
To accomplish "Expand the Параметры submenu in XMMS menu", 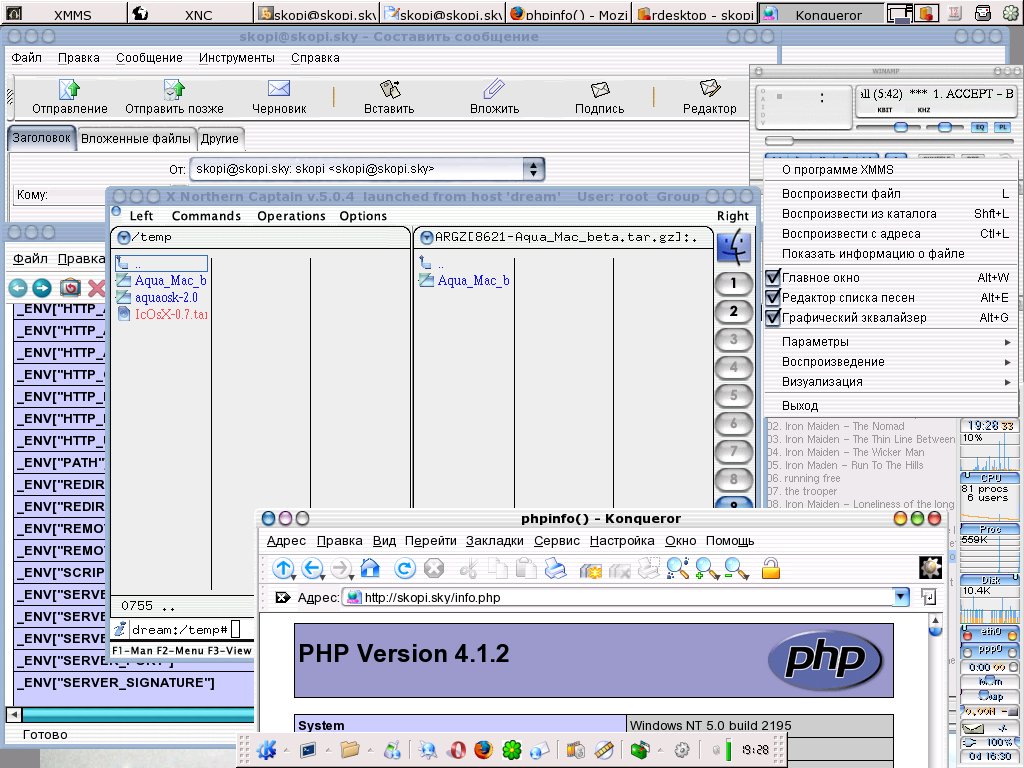I will [x=890, y=342].
